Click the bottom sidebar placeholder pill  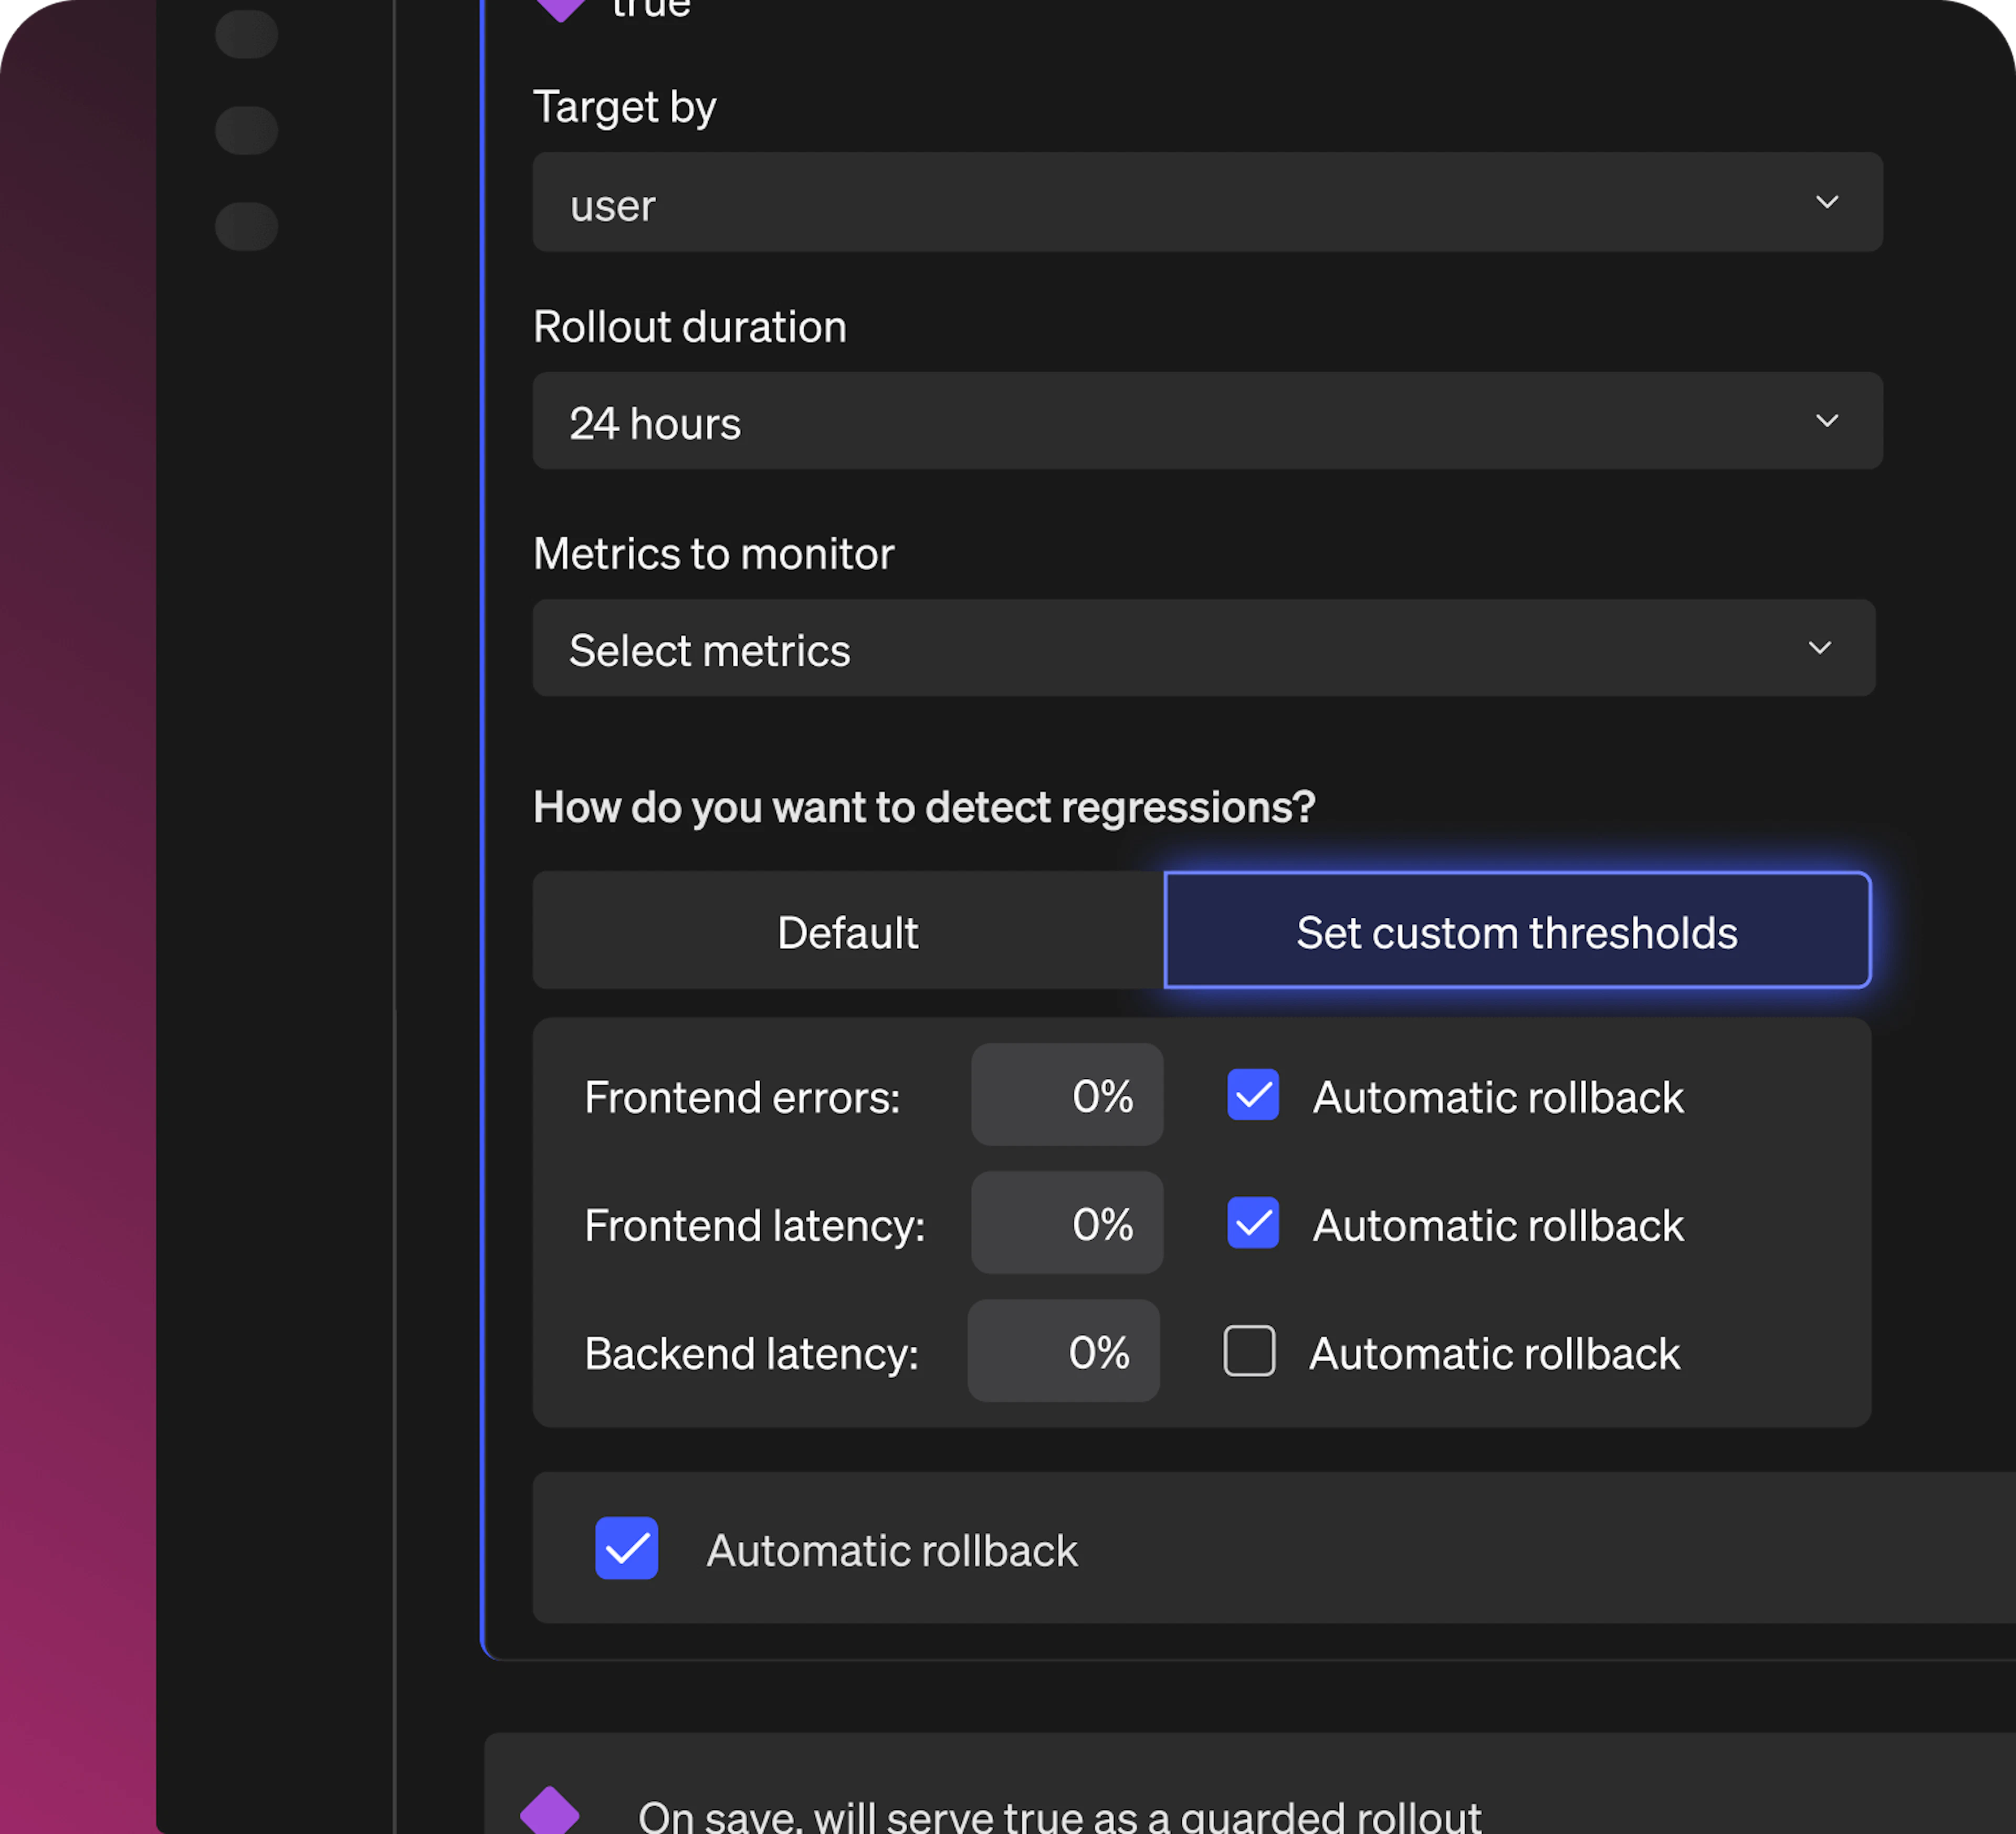click(x=246, y=226)
